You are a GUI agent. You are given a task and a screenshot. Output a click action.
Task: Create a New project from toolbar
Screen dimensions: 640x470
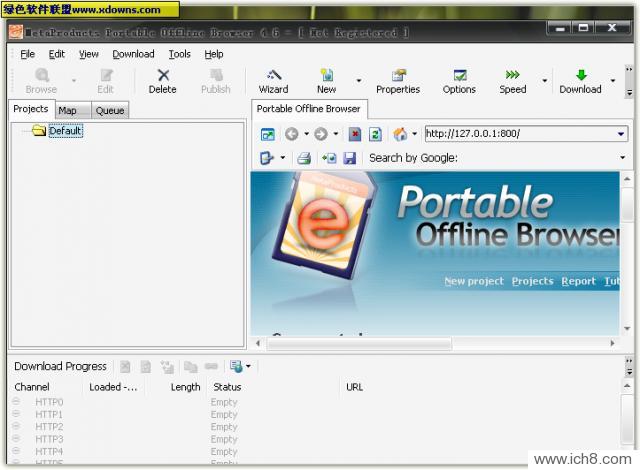[327, 81]
